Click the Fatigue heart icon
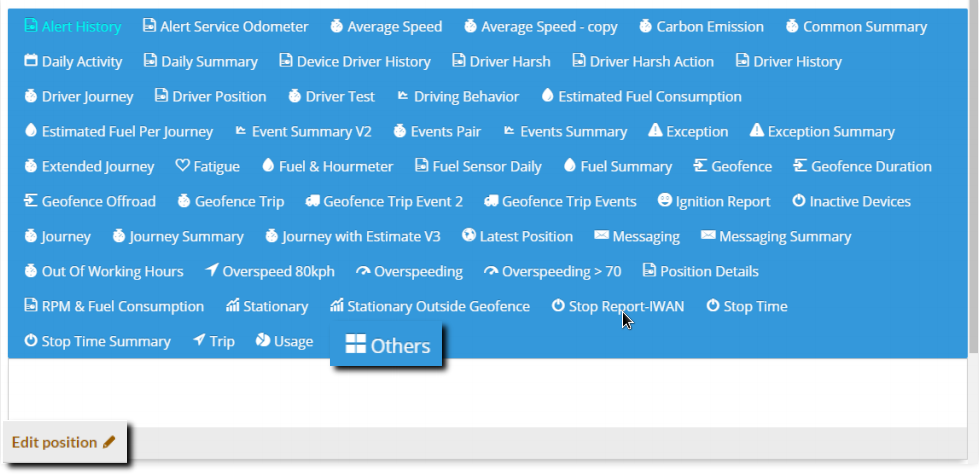This screenshot has width=979, height=474. point(182,167)
